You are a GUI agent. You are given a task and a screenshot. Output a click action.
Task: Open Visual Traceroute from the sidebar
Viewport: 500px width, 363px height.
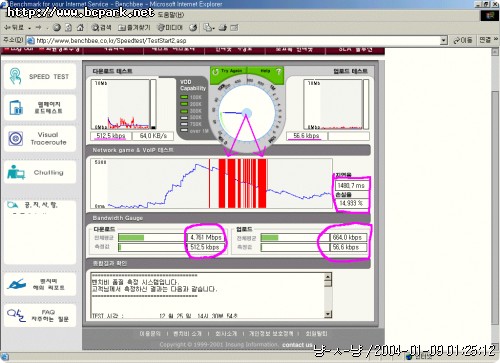40,138
